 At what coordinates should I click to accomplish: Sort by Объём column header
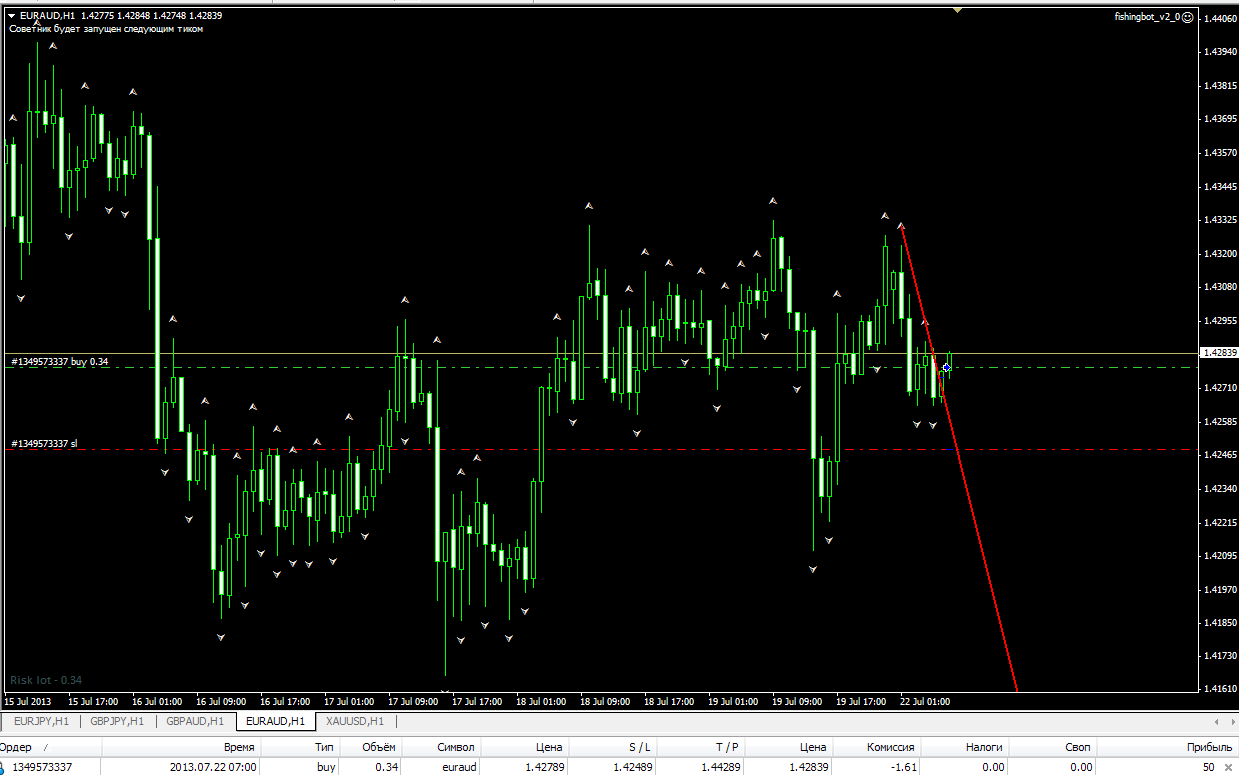371,747
